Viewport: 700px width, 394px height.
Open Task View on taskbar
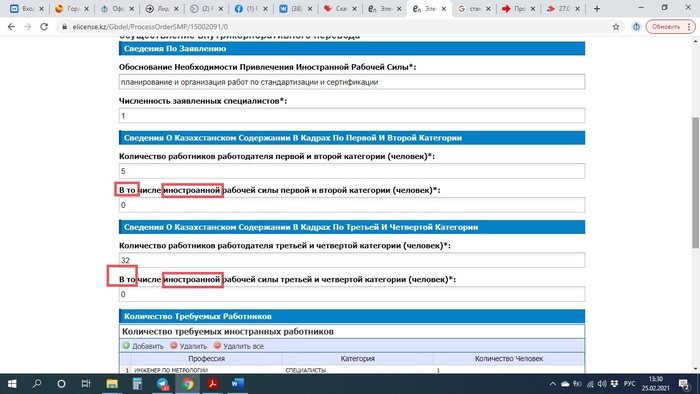tap(86, 384)
